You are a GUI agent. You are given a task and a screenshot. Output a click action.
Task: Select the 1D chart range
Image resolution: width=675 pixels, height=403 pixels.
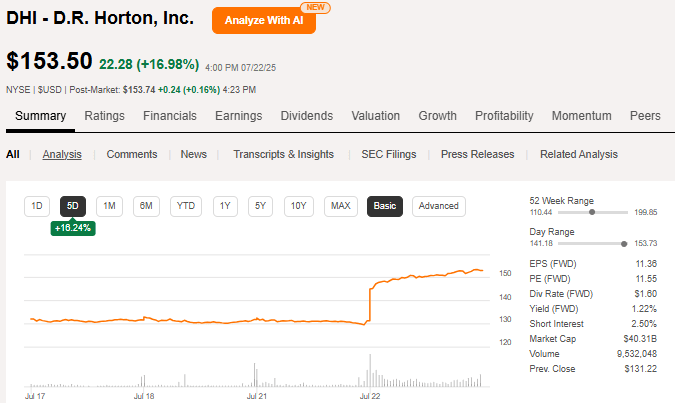[37, 206]
